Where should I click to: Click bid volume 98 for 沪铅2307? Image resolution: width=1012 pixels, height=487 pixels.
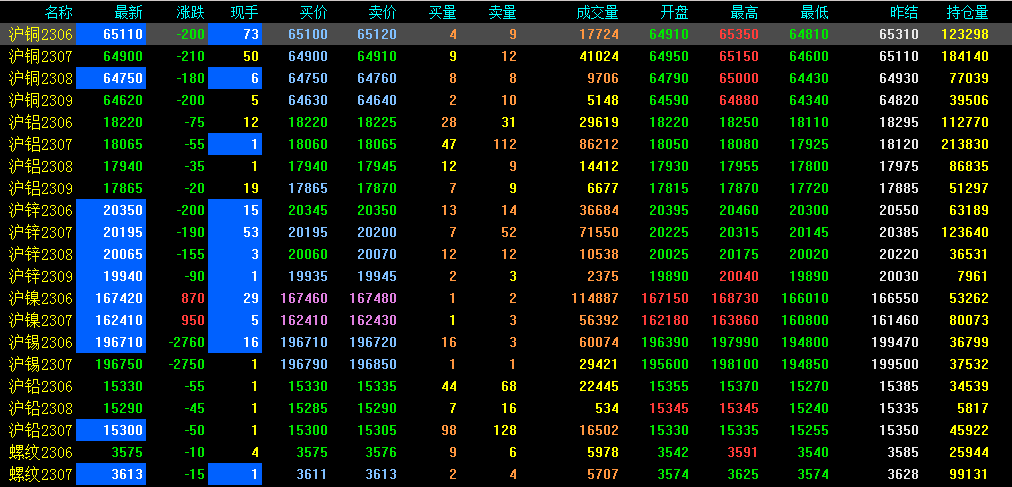449,431
